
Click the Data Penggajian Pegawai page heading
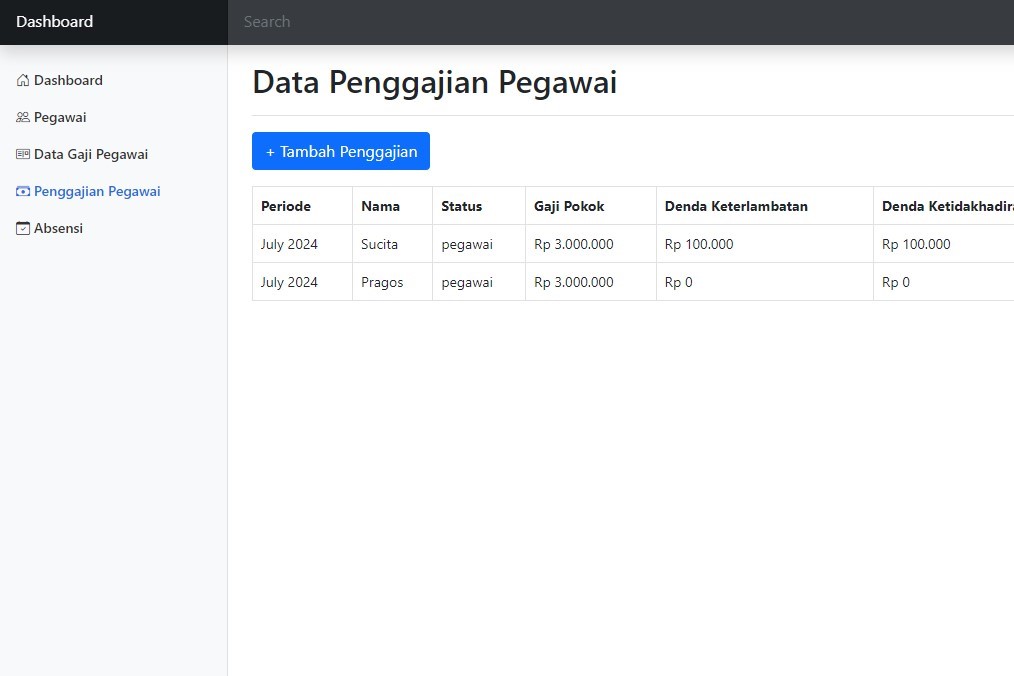434,82
